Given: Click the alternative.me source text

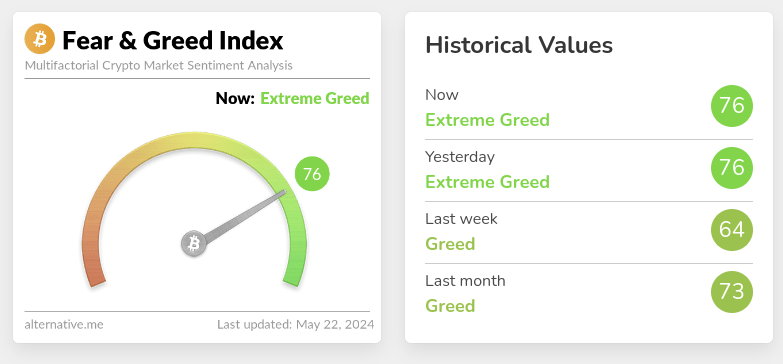Looking at the screenshot, I should pos(64,325).
